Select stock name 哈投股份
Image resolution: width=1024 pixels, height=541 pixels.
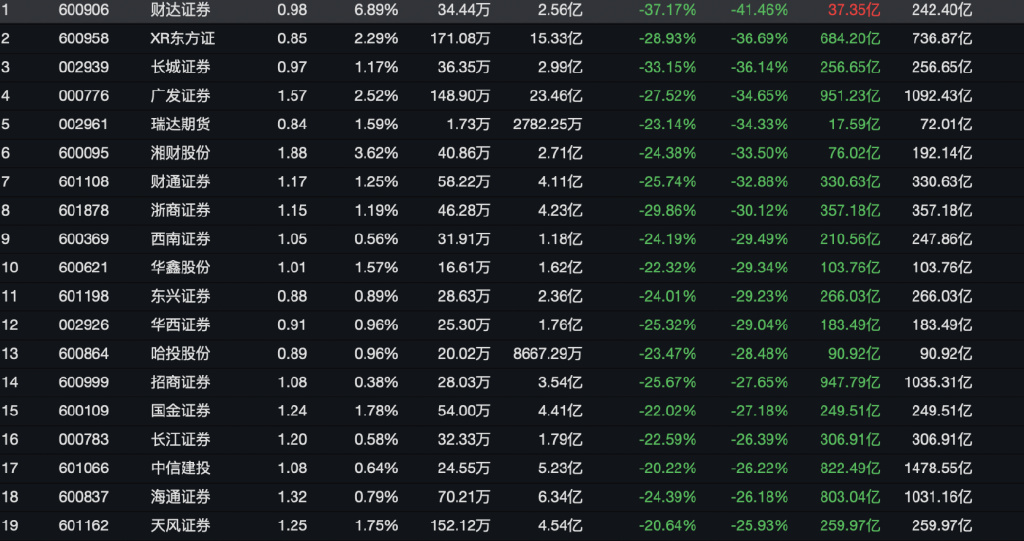(x=180, y=353)
